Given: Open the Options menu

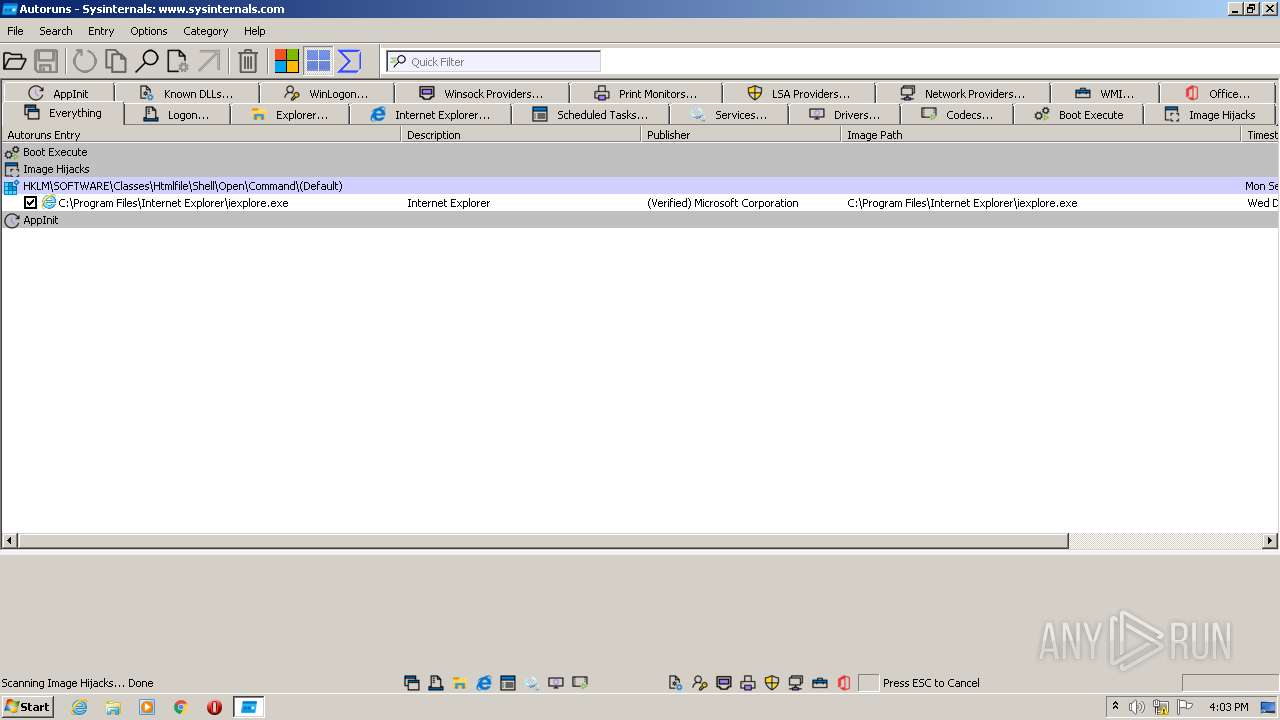Looking at the screenshot, I should pos(149,31).
